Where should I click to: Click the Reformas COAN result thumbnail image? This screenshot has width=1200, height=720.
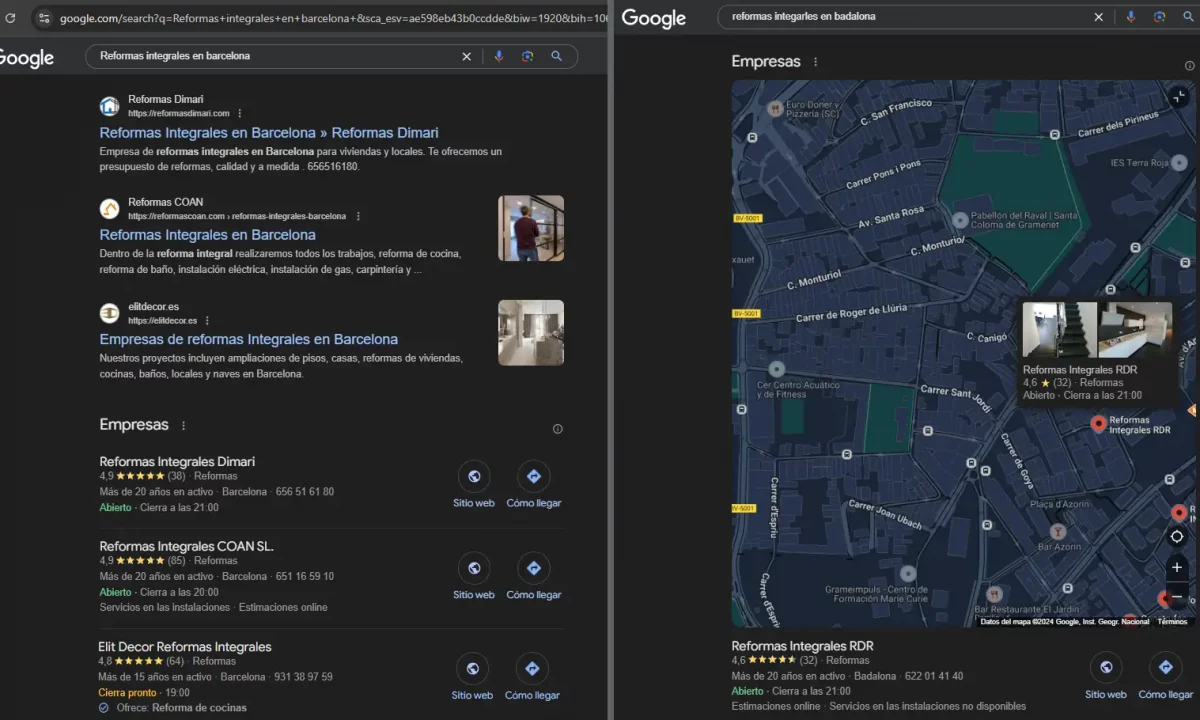531,228
